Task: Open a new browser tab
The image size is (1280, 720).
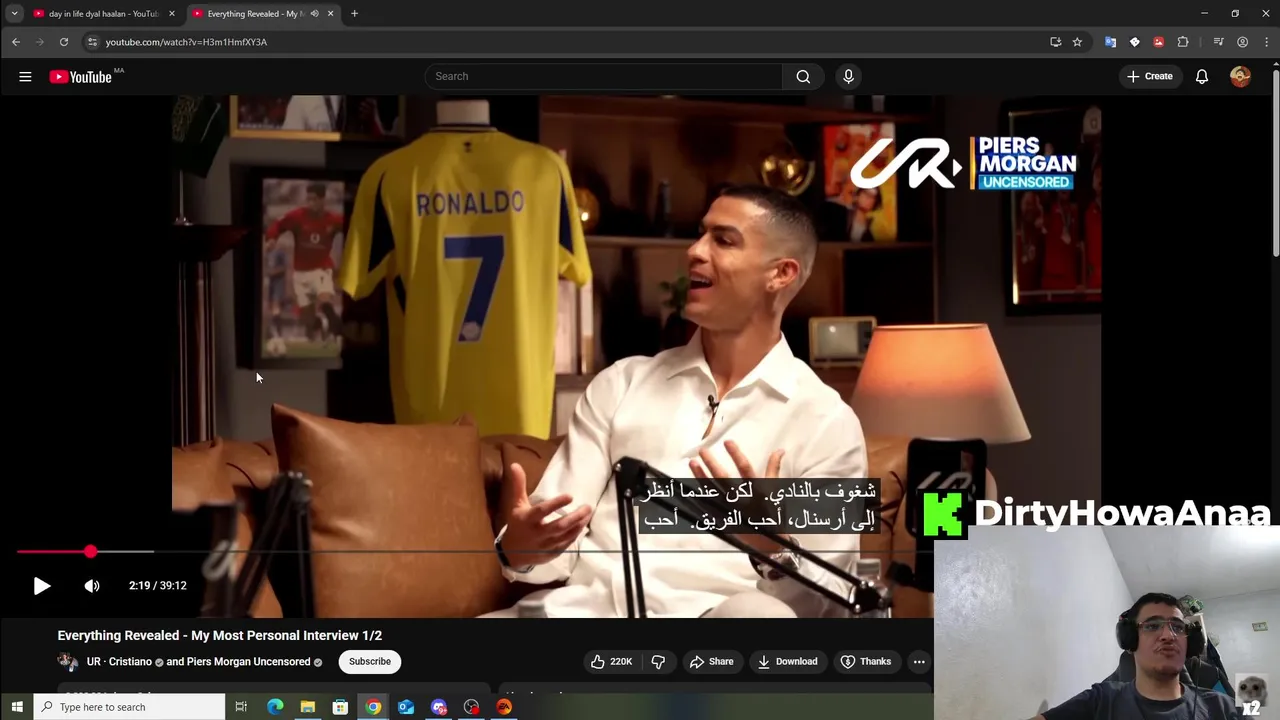Action: click(354, 14)
